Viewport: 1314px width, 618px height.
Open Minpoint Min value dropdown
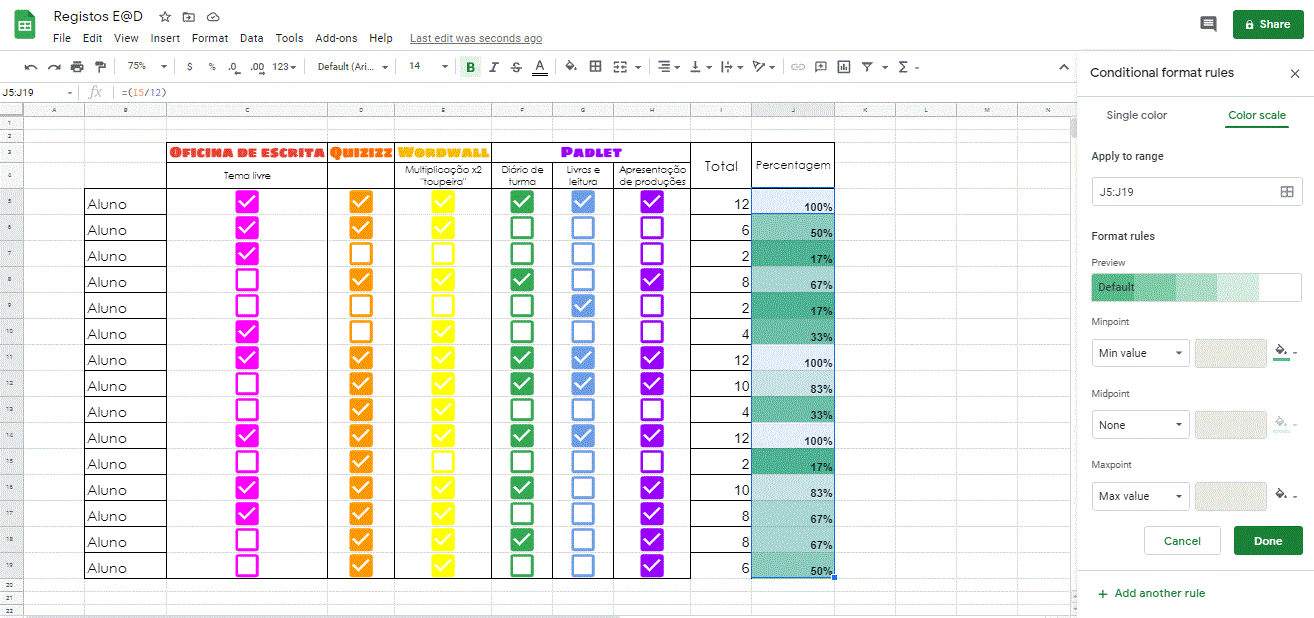pyautogui.click(x=1140, y=353)
